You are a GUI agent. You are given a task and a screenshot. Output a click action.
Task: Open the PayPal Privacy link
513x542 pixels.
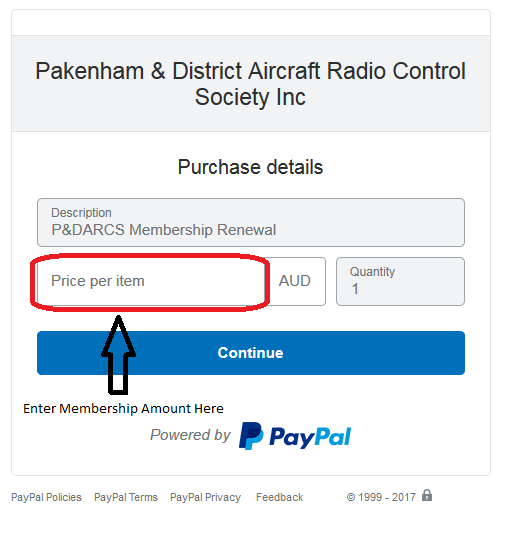click(205, 497)
